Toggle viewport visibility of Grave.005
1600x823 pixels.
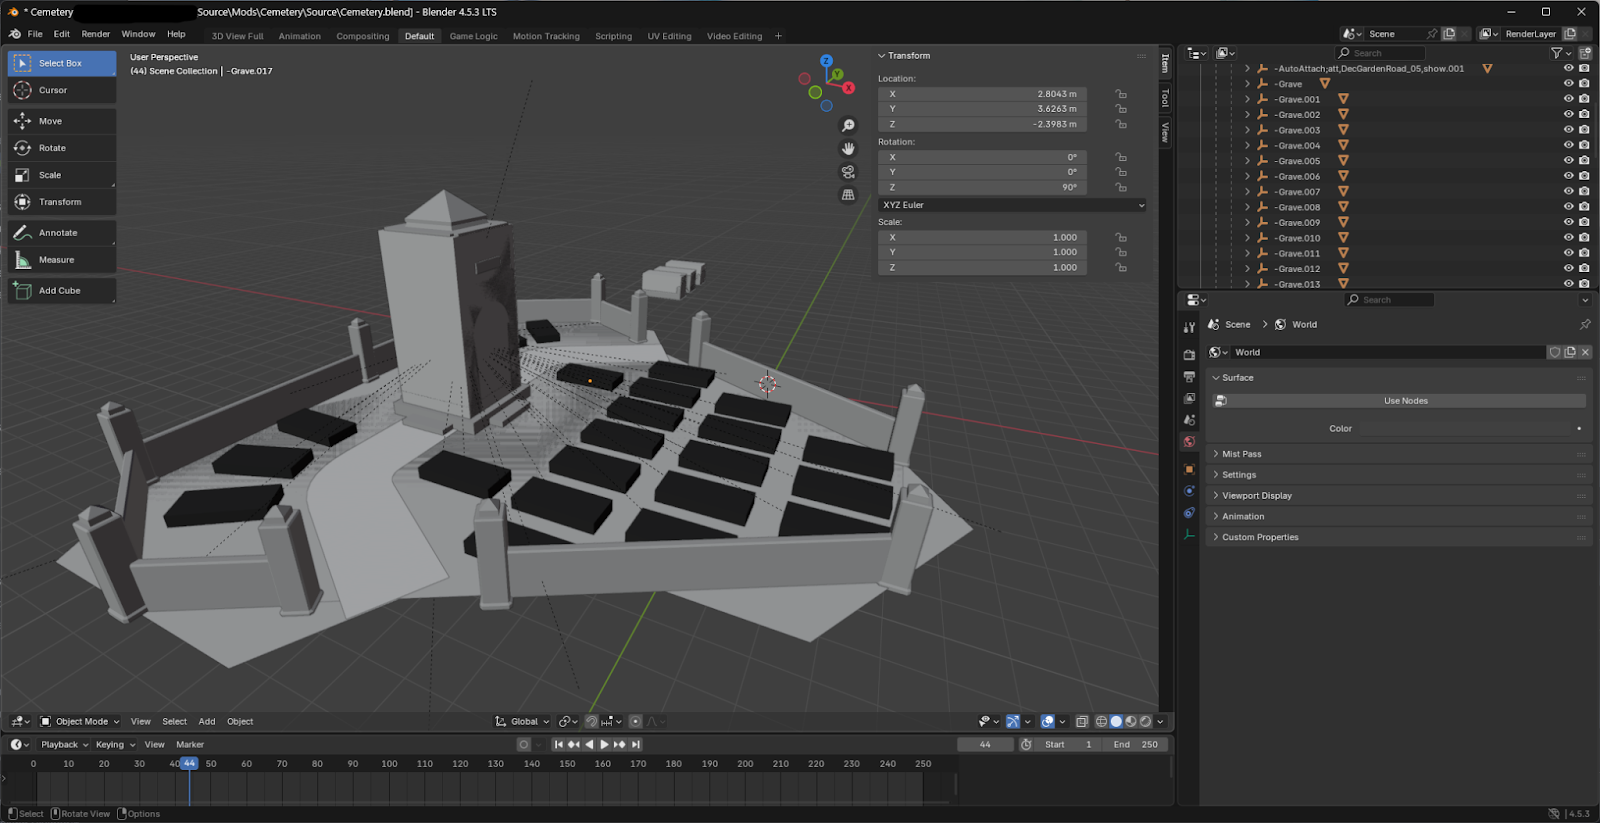click(1568, 161)
